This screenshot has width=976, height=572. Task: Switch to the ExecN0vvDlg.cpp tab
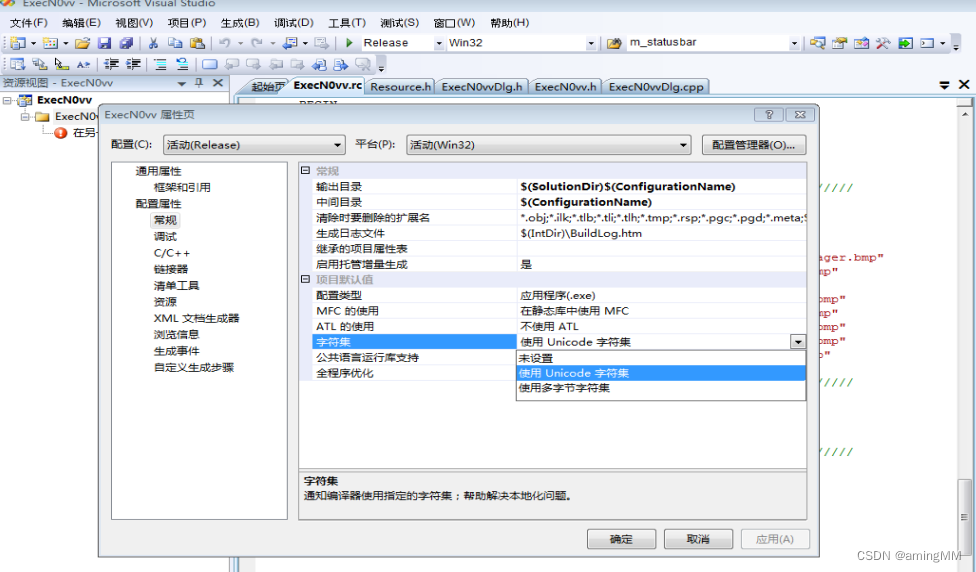click(x=656, y=87)
